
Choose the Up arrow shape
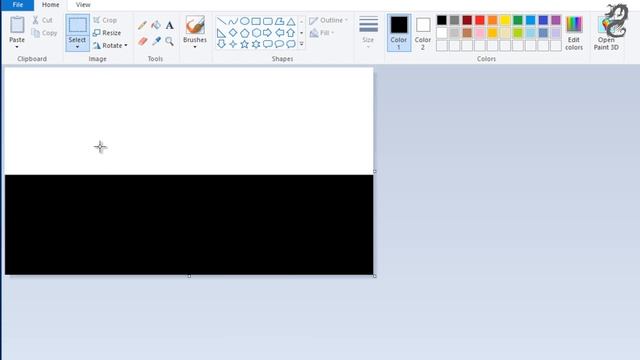(x=291, y=33)
